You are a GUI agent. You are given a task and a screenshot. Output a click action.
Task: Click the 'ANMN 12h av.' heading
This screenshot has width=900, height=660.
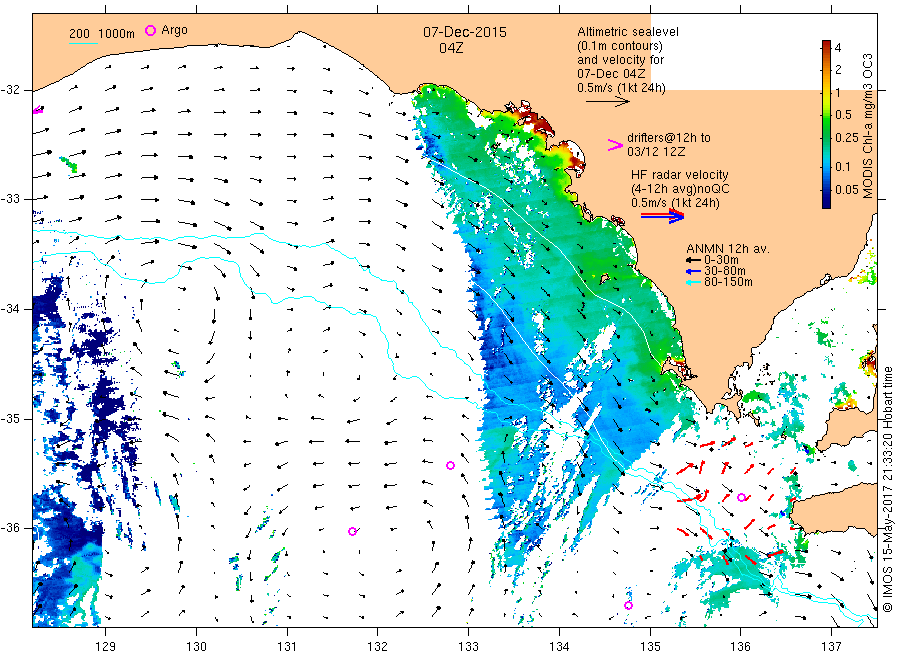pyautogui.click(x=728, y=249)
